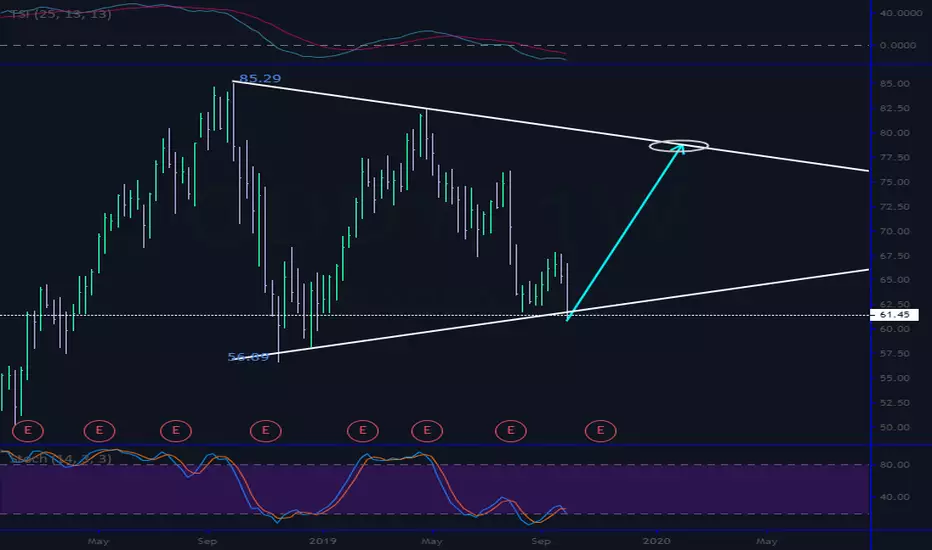
Task: Open the last upcoming earnings E marker
Action: (600, 430)
